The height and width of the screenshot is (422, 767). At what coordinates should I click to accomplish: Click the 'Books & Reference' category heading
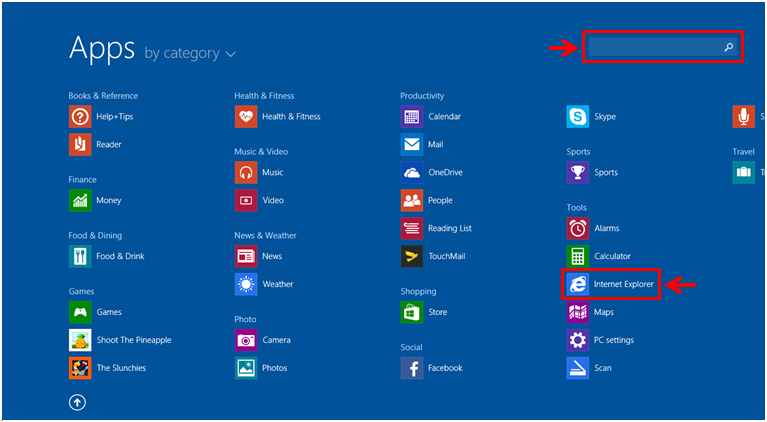(103, 96)
